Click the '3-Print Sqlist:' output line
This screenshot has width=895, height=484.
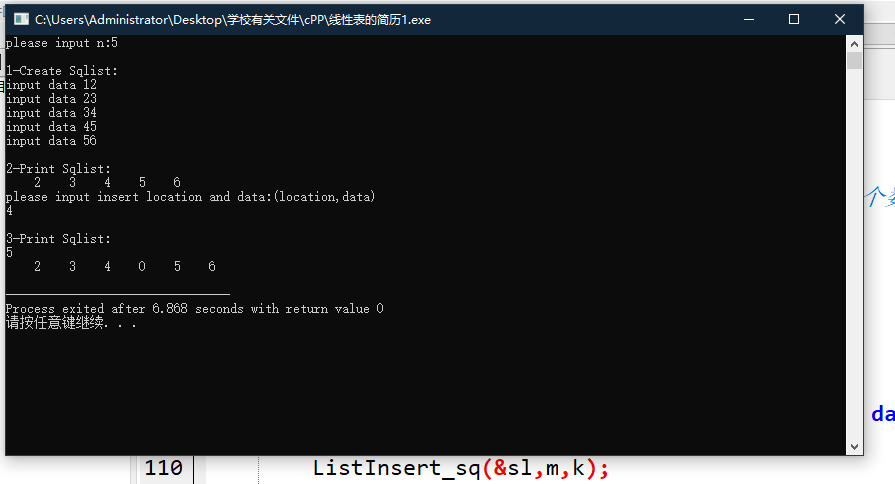[x=58, y=239]
